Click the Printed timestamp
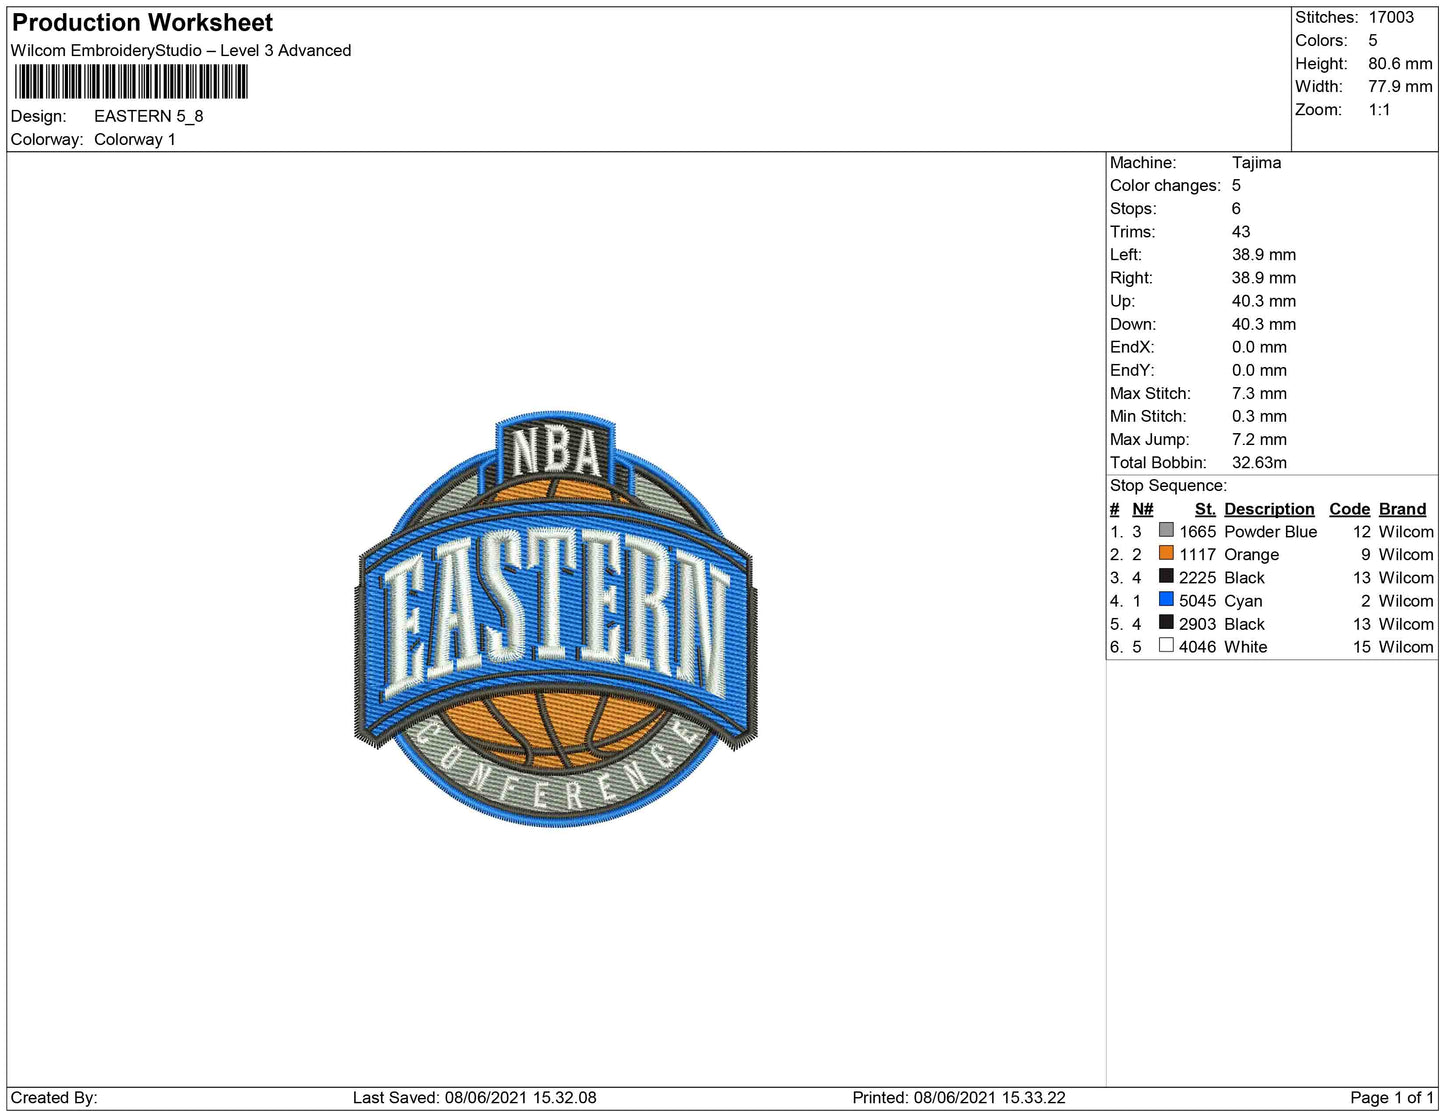Viewport: 1445px width, 1112px height. 959,1097
